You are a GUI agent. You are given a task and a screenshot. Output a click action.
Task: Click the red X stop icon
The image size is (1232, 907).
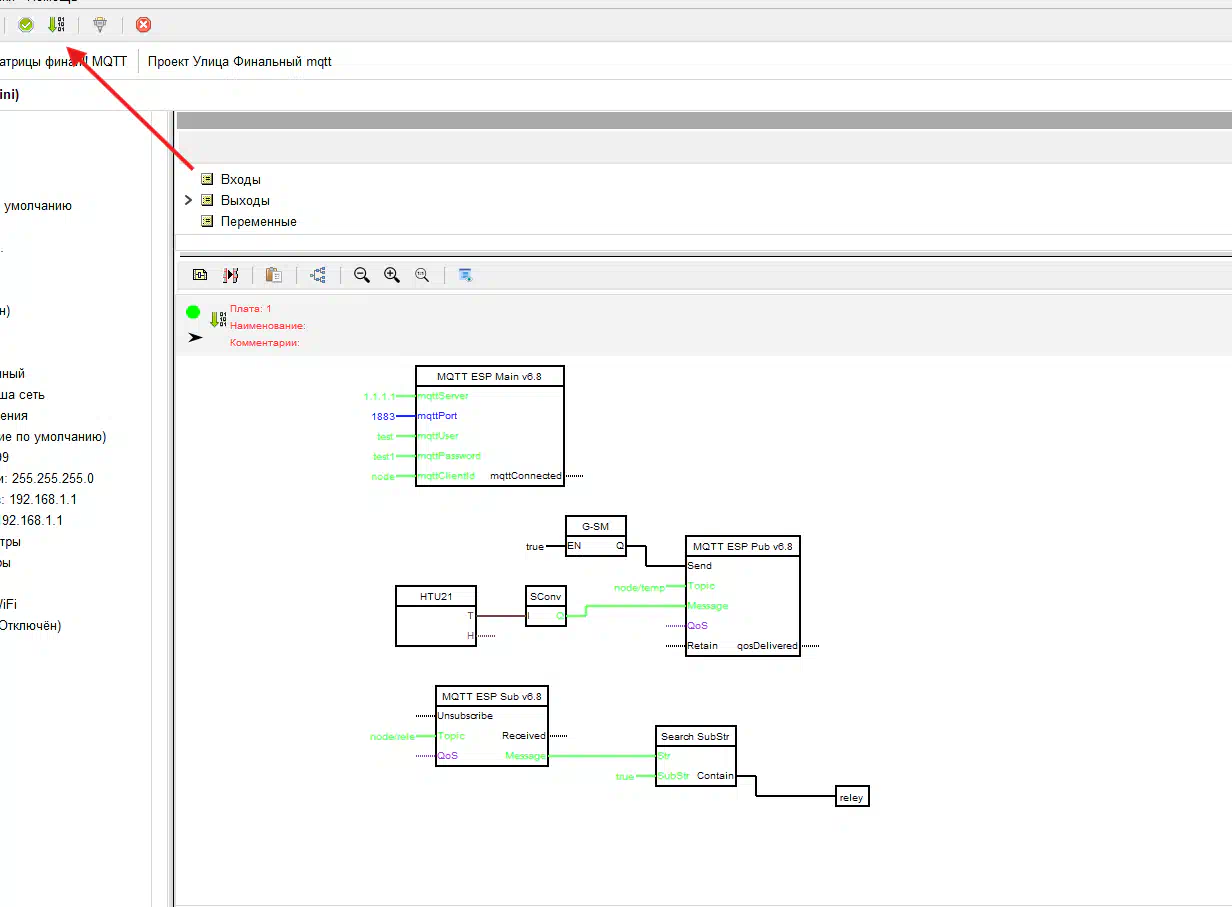(x=144, y=24)
